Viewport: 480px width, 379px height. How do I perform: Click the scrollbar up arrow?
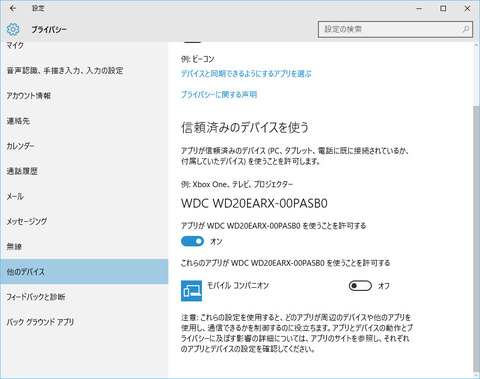click(x=476, y=46)
